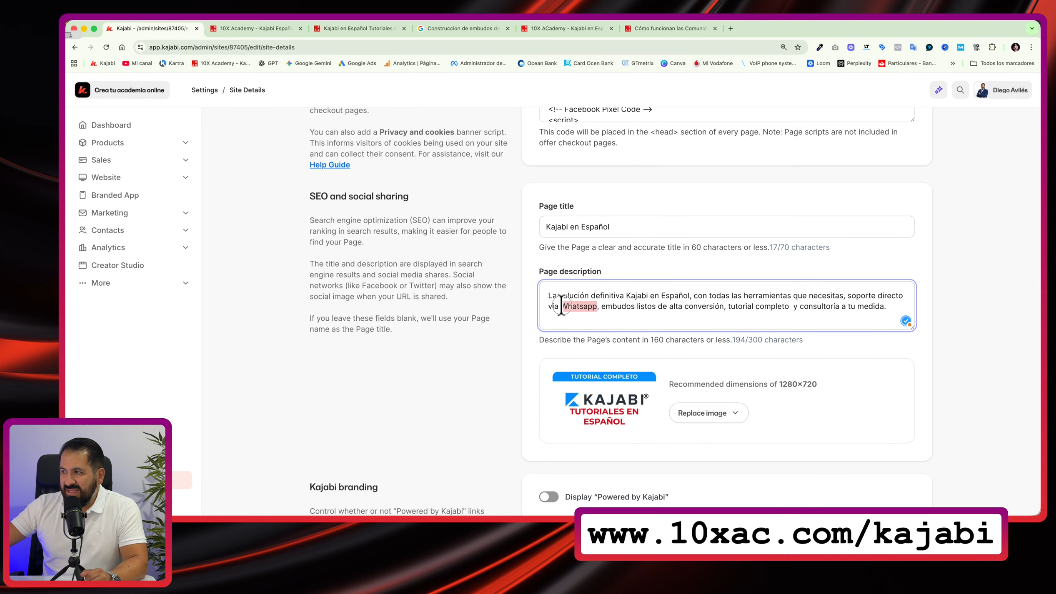The width and height of the screenshot is (1056, 594).
Task: Show more bookmarks overflow chevron
Action: [952, 63]
